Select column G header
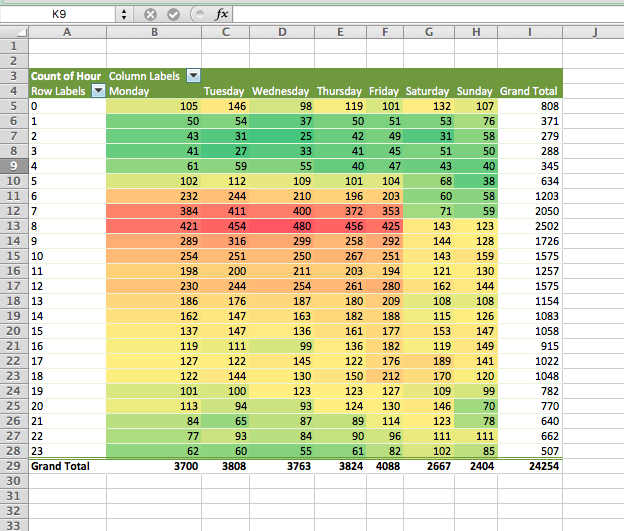 (429, 32)
